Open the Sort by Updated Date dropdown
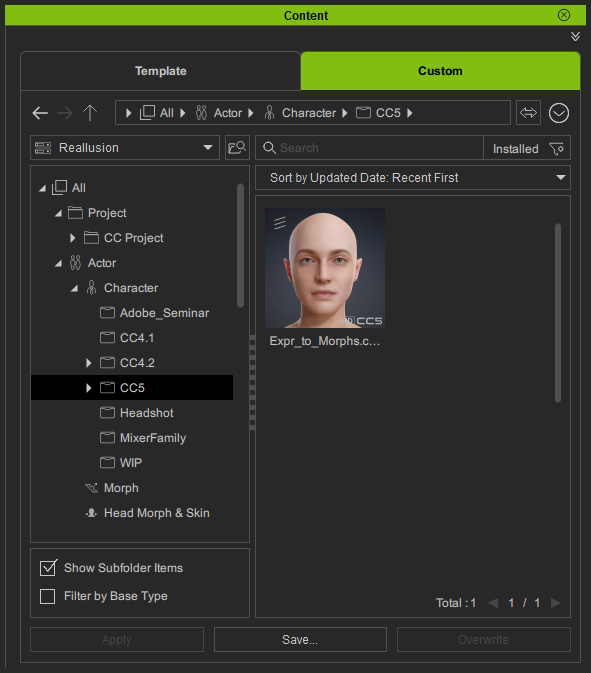The image size is (591, 673). pyautogui.click(x=413, y=178)
